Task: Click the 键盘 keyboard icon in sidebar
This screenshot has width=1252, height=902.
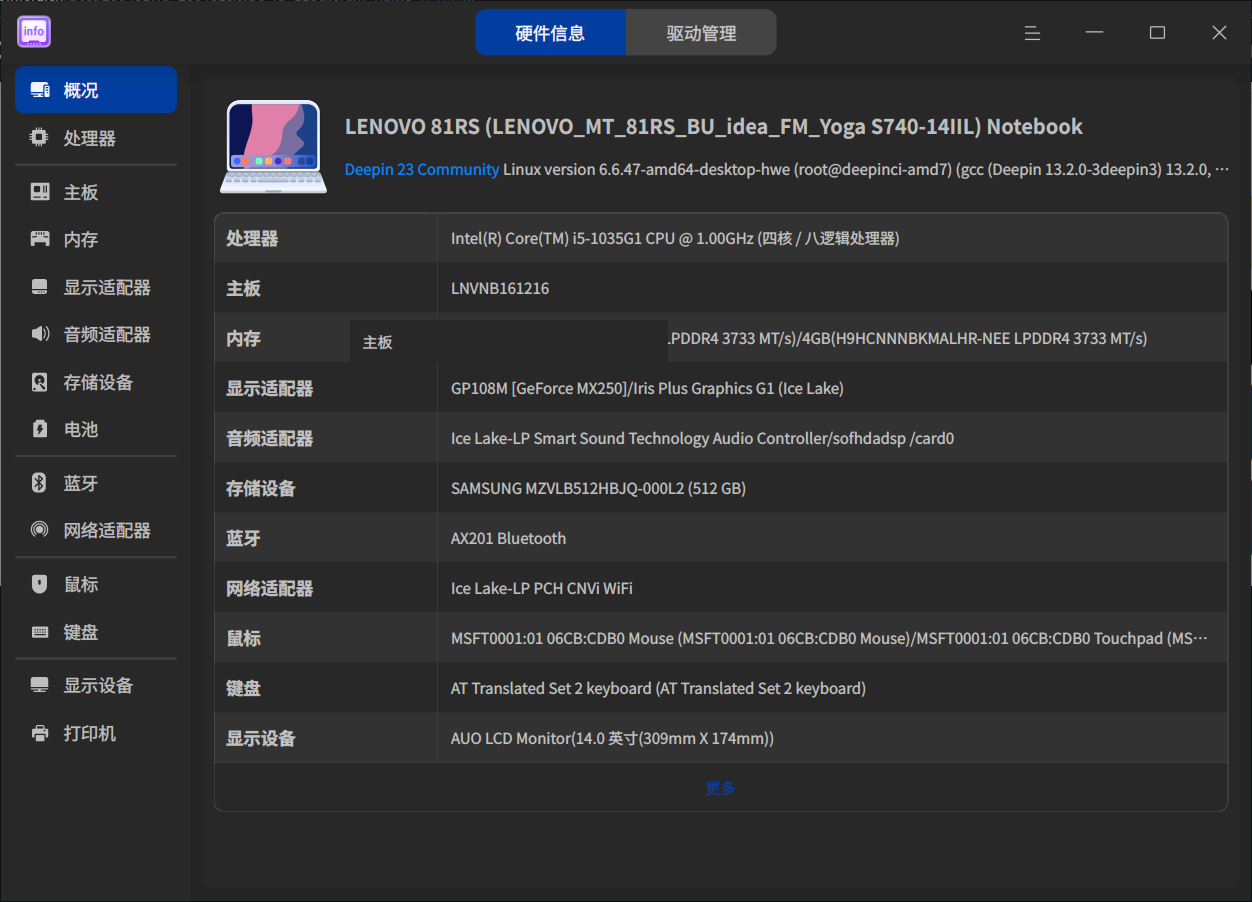Action: click(40, 632)
